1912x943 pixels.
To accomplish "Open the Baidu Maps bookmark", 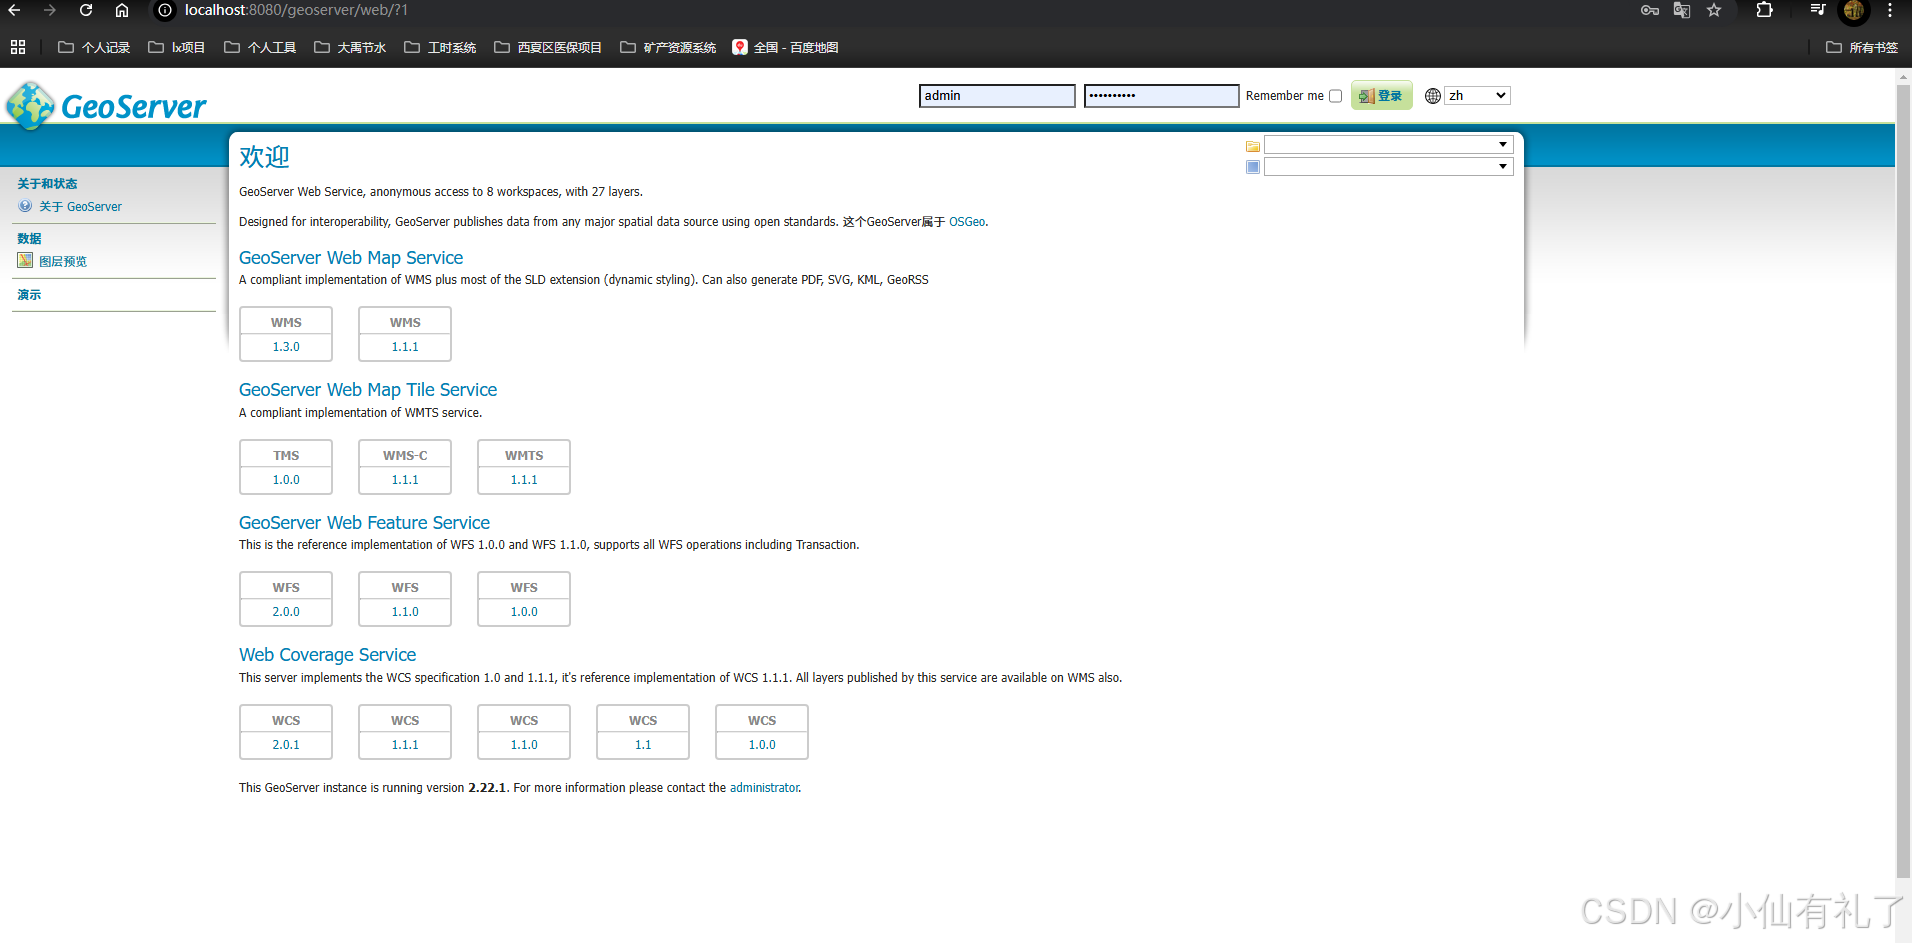I will (785, 47).
